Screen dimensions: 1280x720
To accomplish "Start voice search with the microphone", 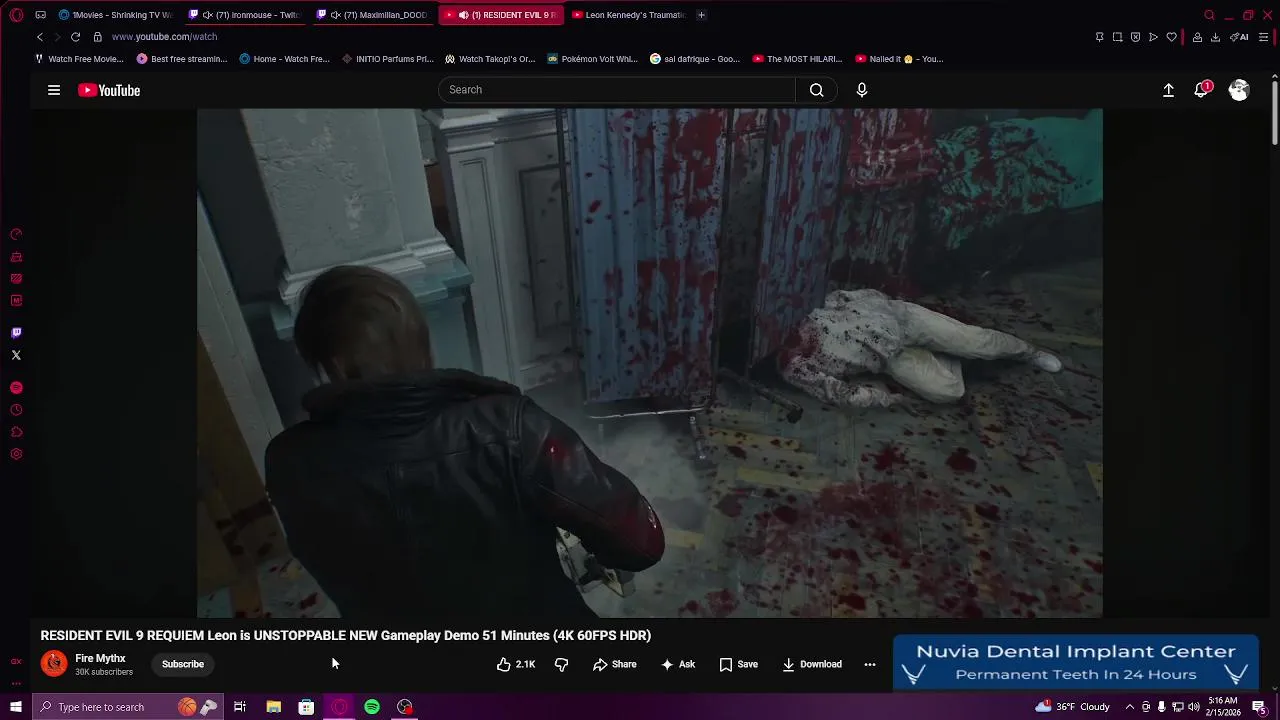I will 862,90.
